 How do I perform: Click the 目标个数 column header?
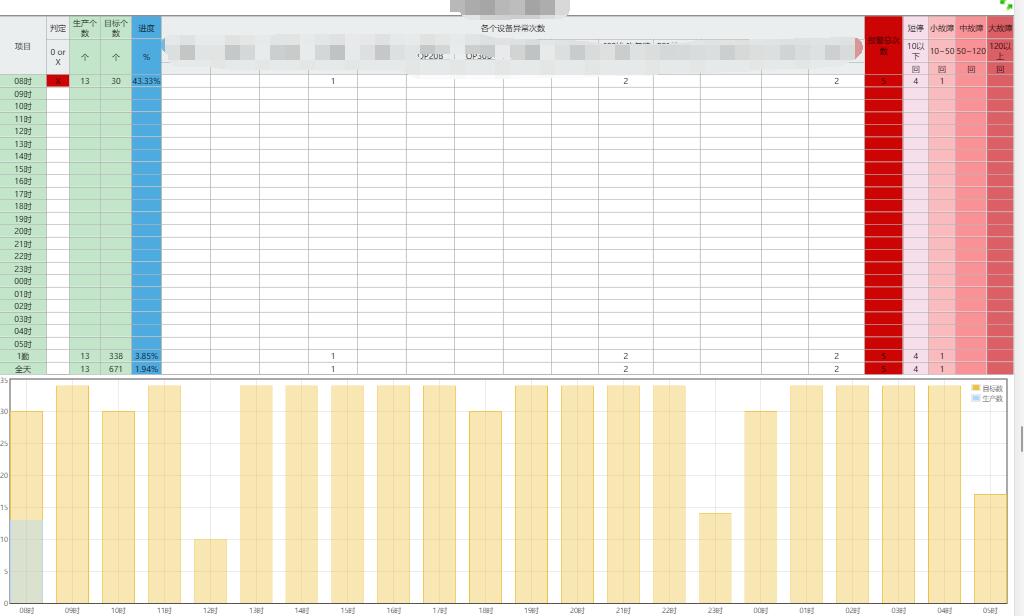pyautogui.click(x=116, y=28)
